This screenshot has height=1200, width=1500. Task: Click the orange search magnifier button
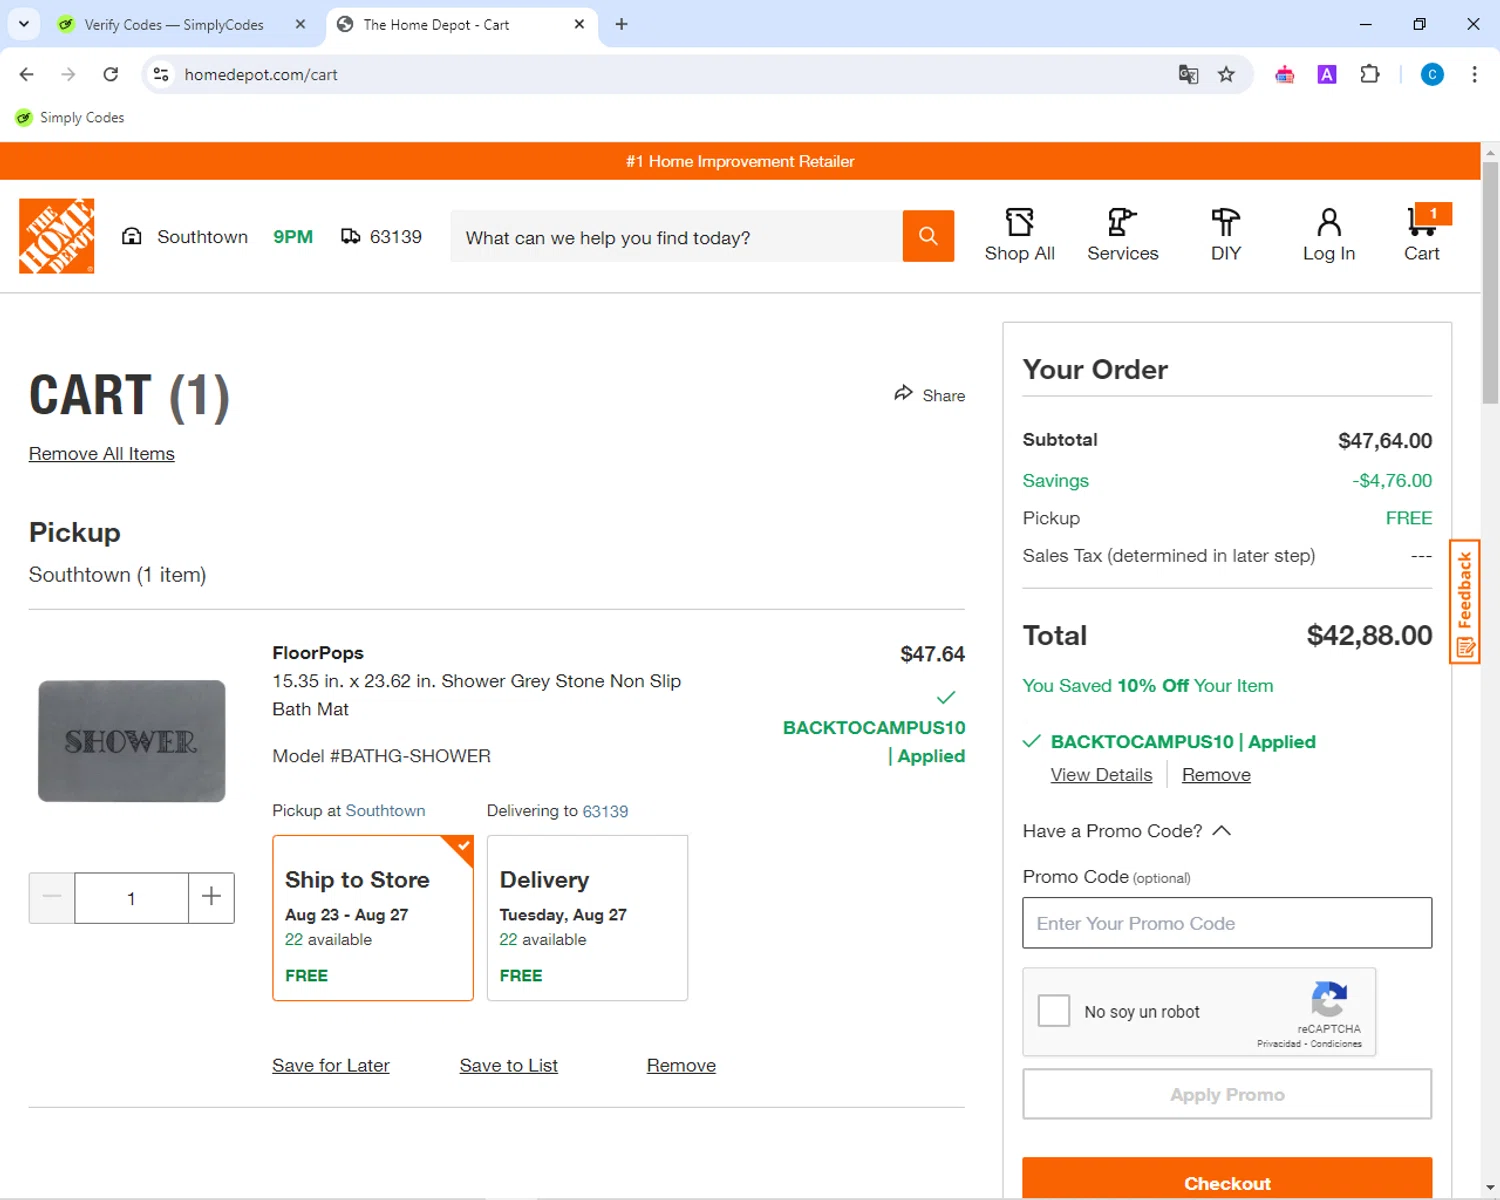tap(928, 236)
